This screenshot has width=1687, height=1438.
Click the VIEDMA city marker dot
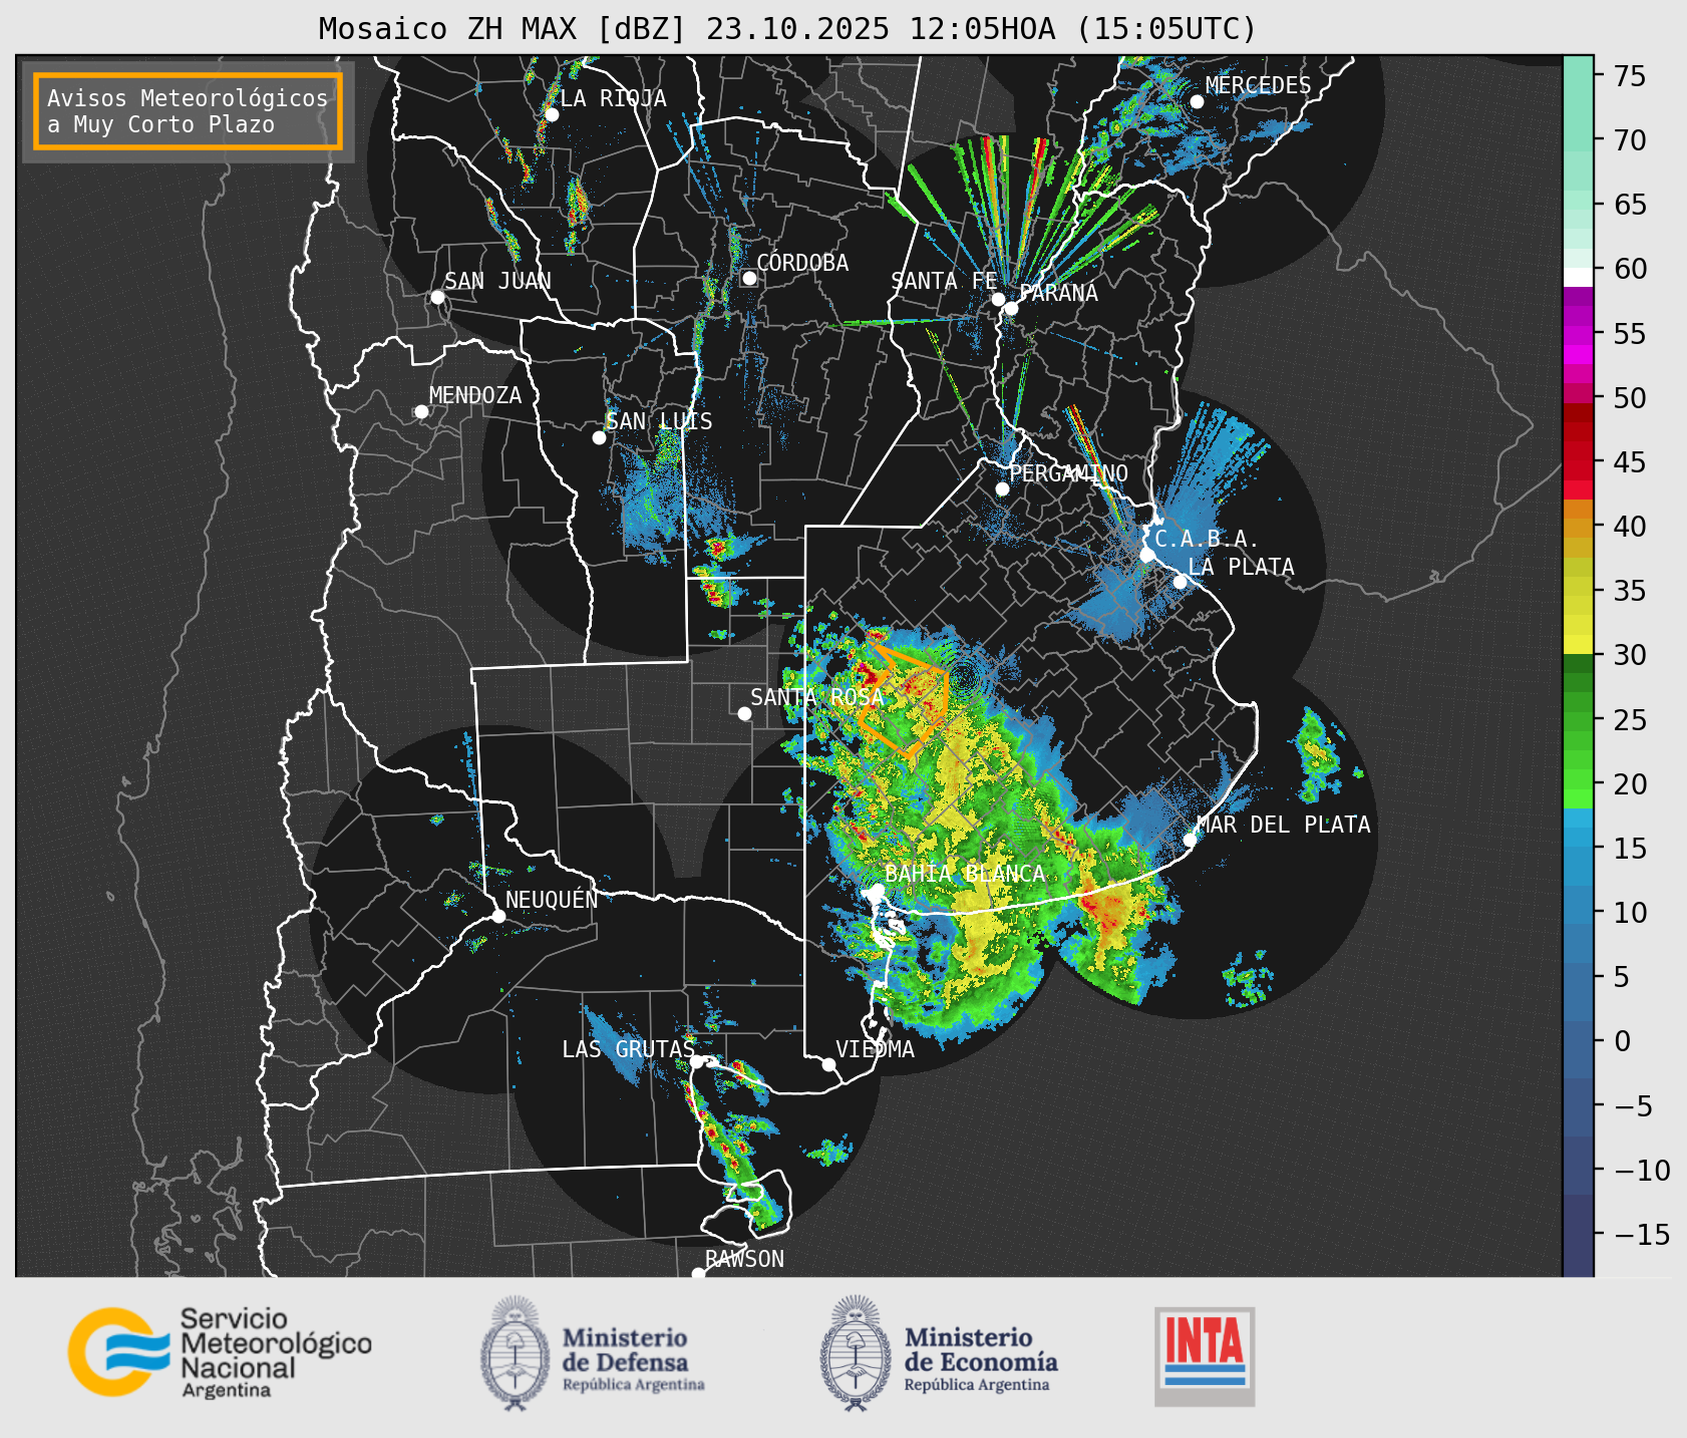[x=828, y=1064]
